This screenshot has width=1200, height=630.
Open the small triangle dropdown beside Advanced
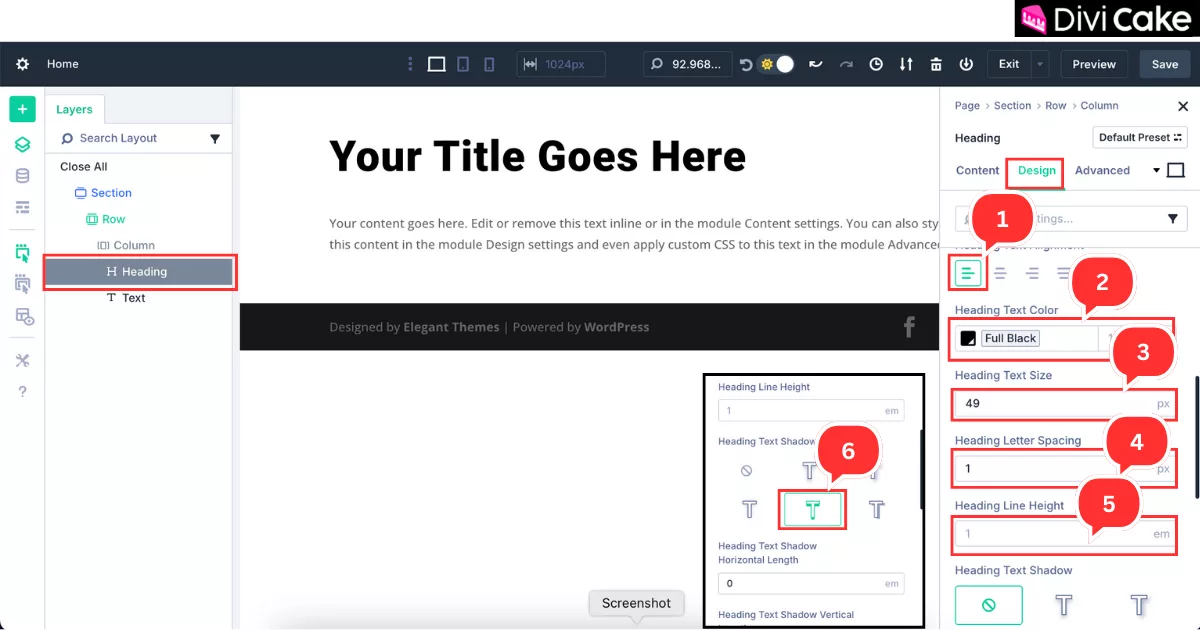tap(1156, 171)
